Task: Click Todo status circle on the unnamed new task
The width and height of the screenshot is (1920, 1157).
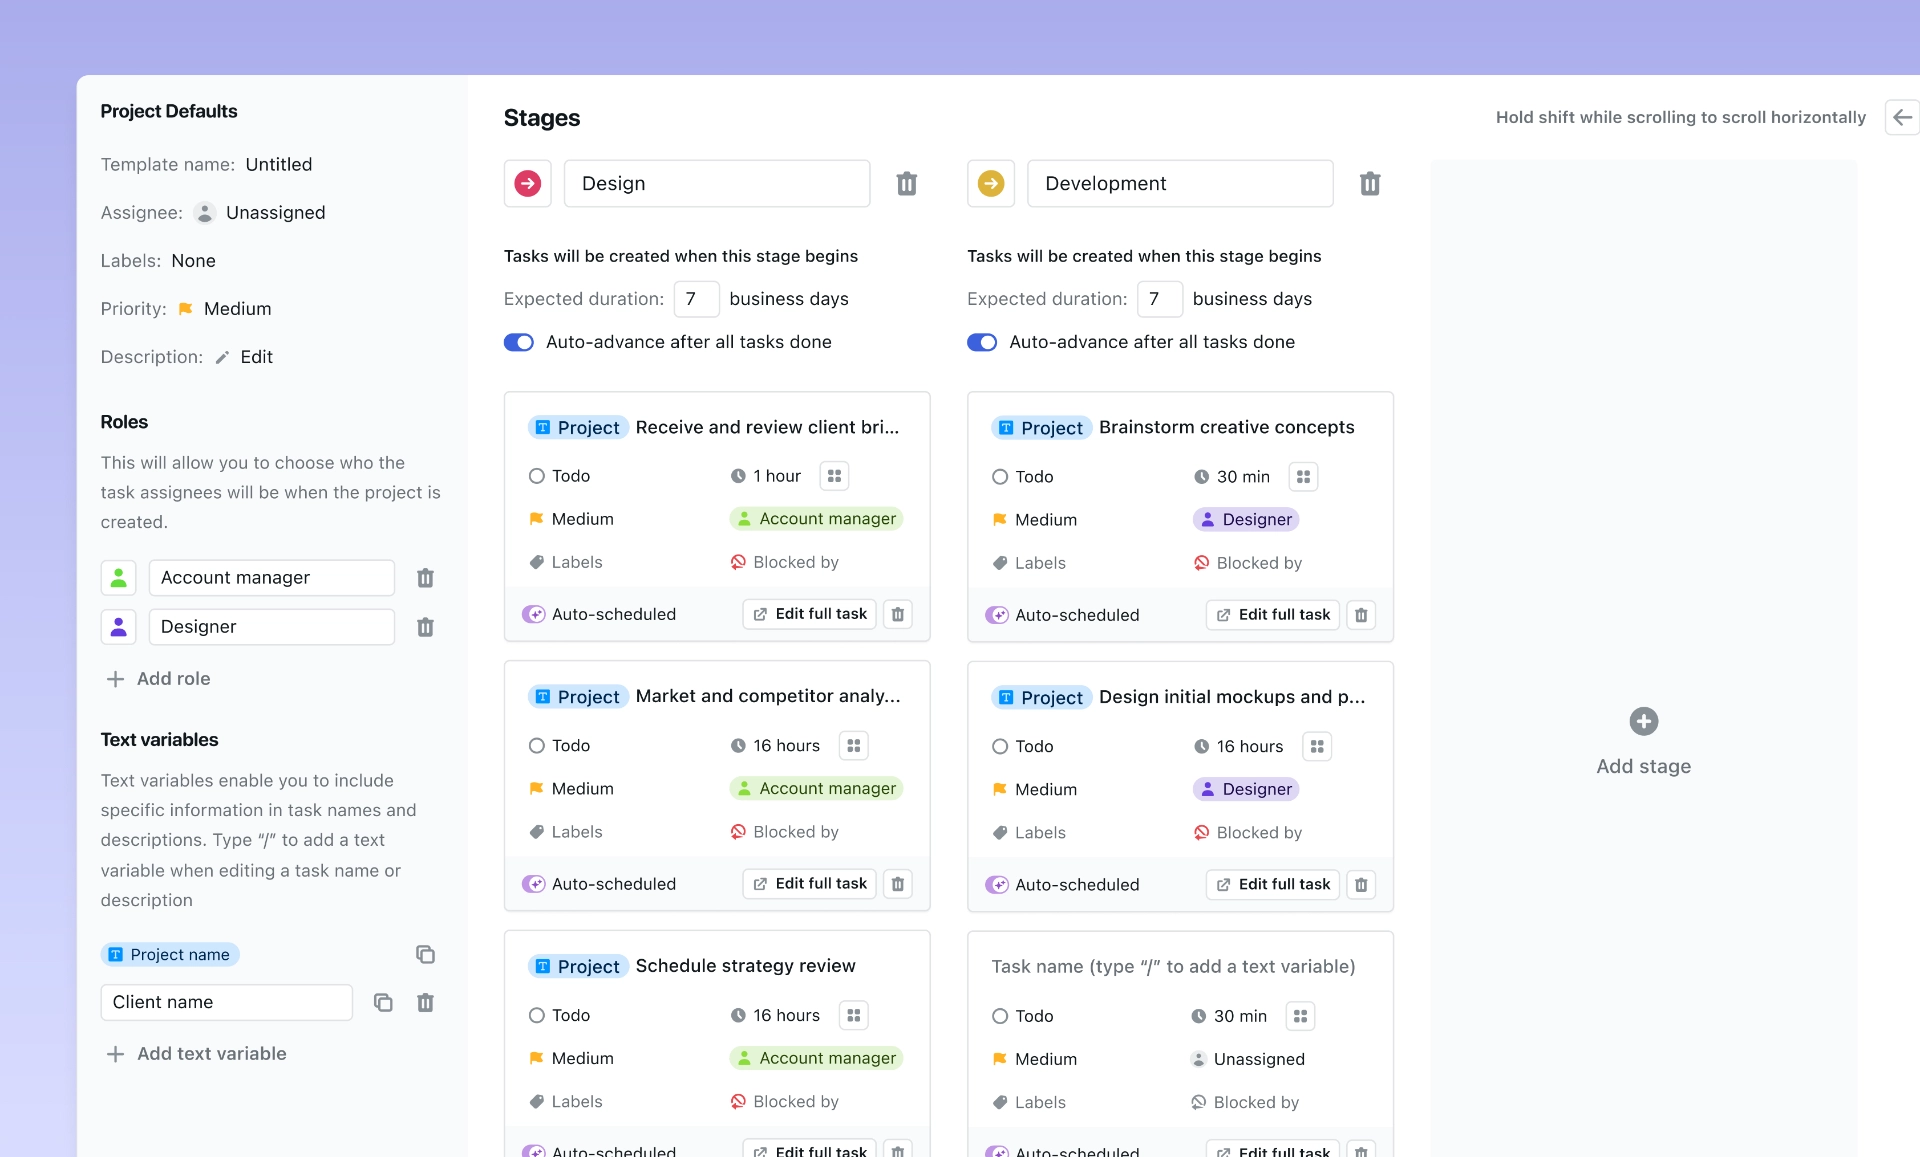Action: 1000,1016
